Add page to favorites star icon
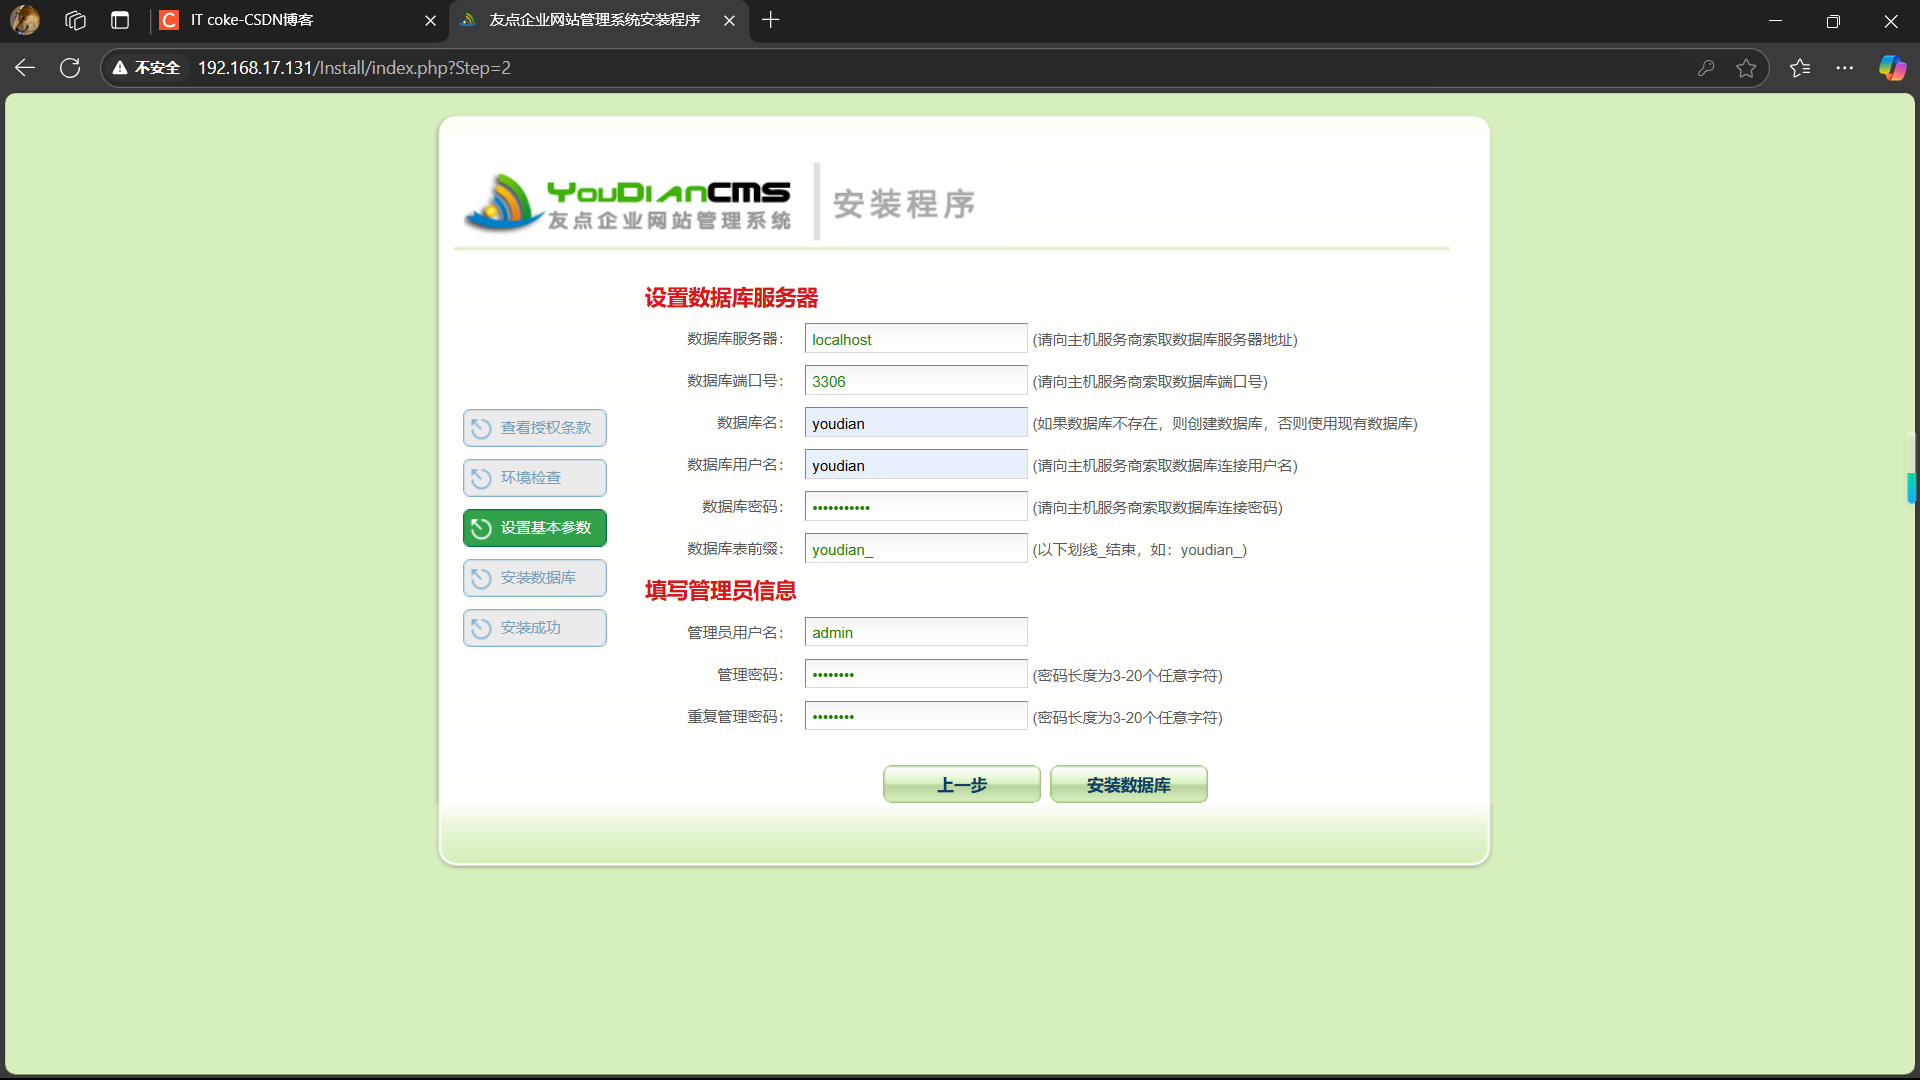The height and width of the screenshot is (1080, 1920). 1746,68
